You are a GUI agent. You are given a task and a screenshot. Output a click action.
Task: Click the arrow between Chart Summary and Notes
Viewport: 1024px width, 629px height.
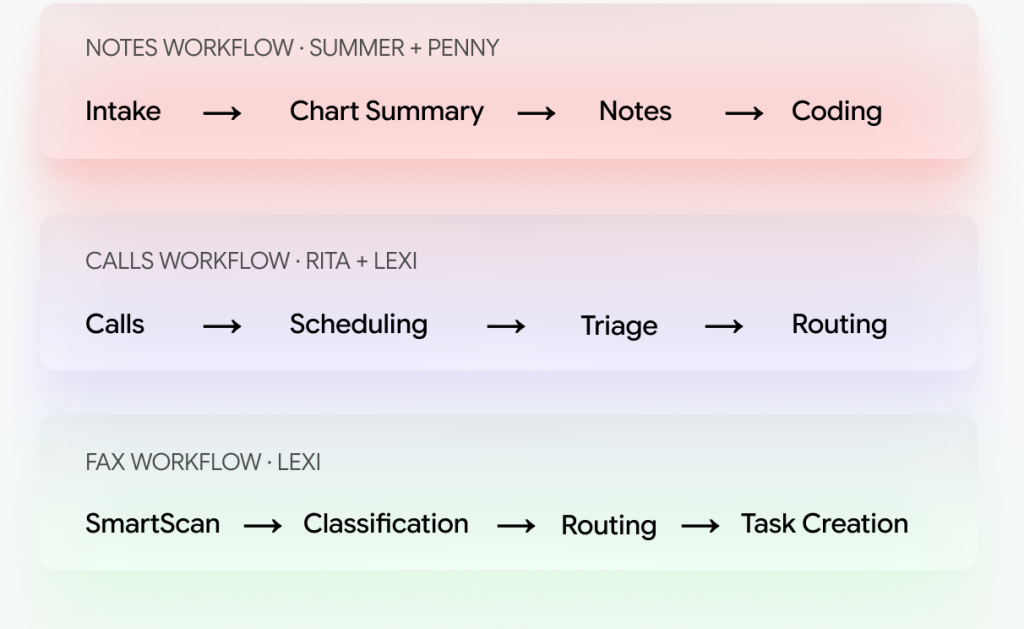click(536, 114)
